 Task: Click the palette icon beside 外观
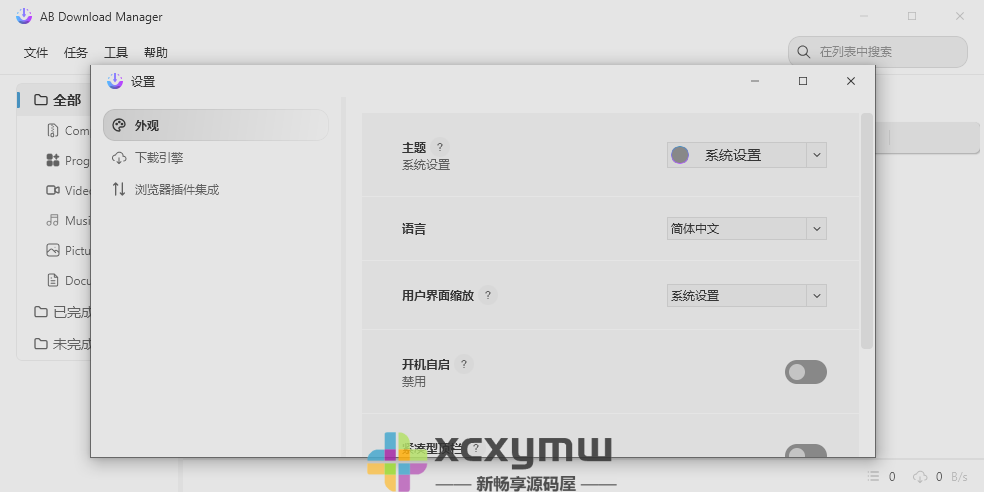(119, 125)
